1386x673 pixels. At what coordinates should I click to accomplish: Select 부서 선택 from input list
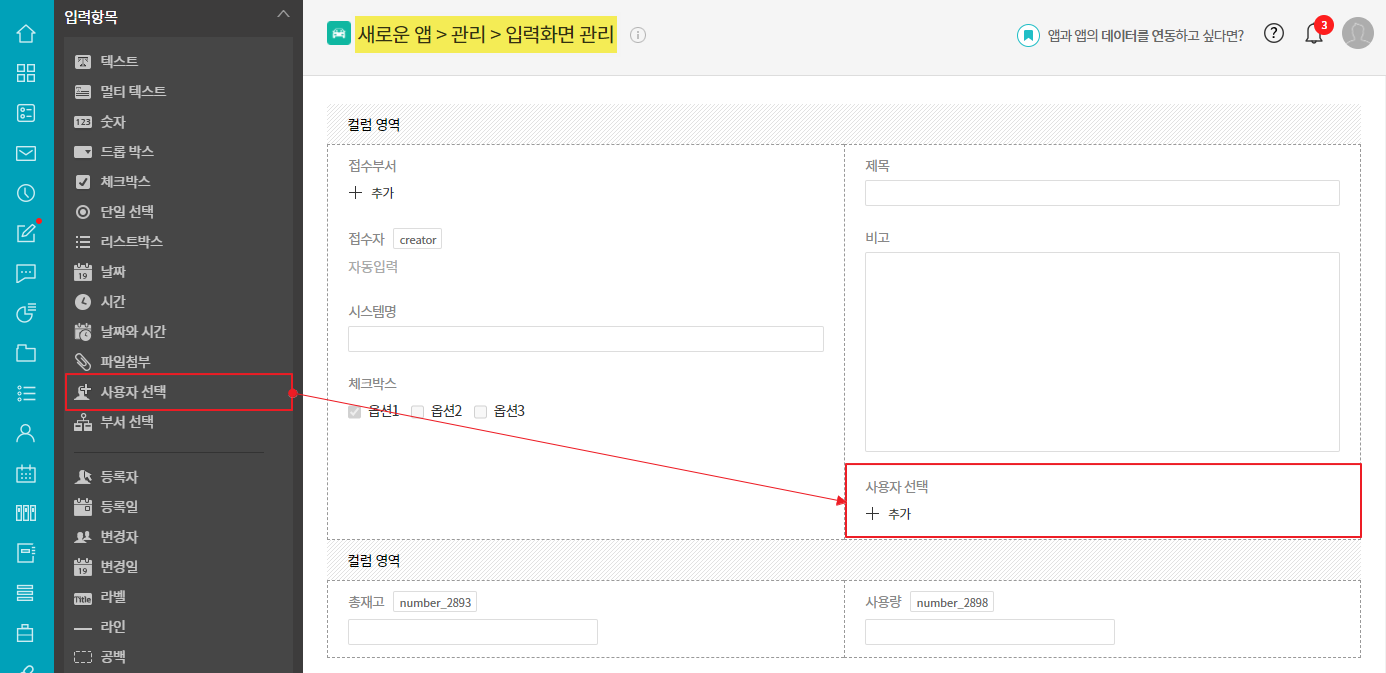tap(126, 422)
